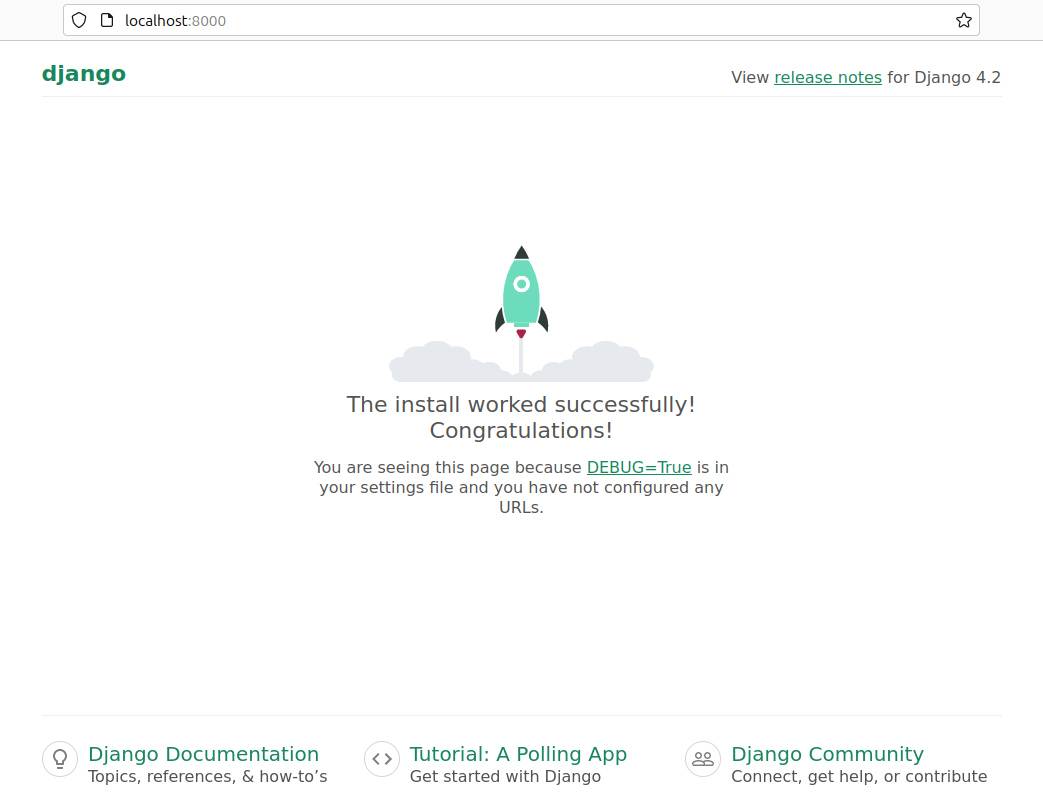The width and height of the screenshot is (1043, 800).
Task: Click the code brackets tutorial icon
Action: click(382, 759)
